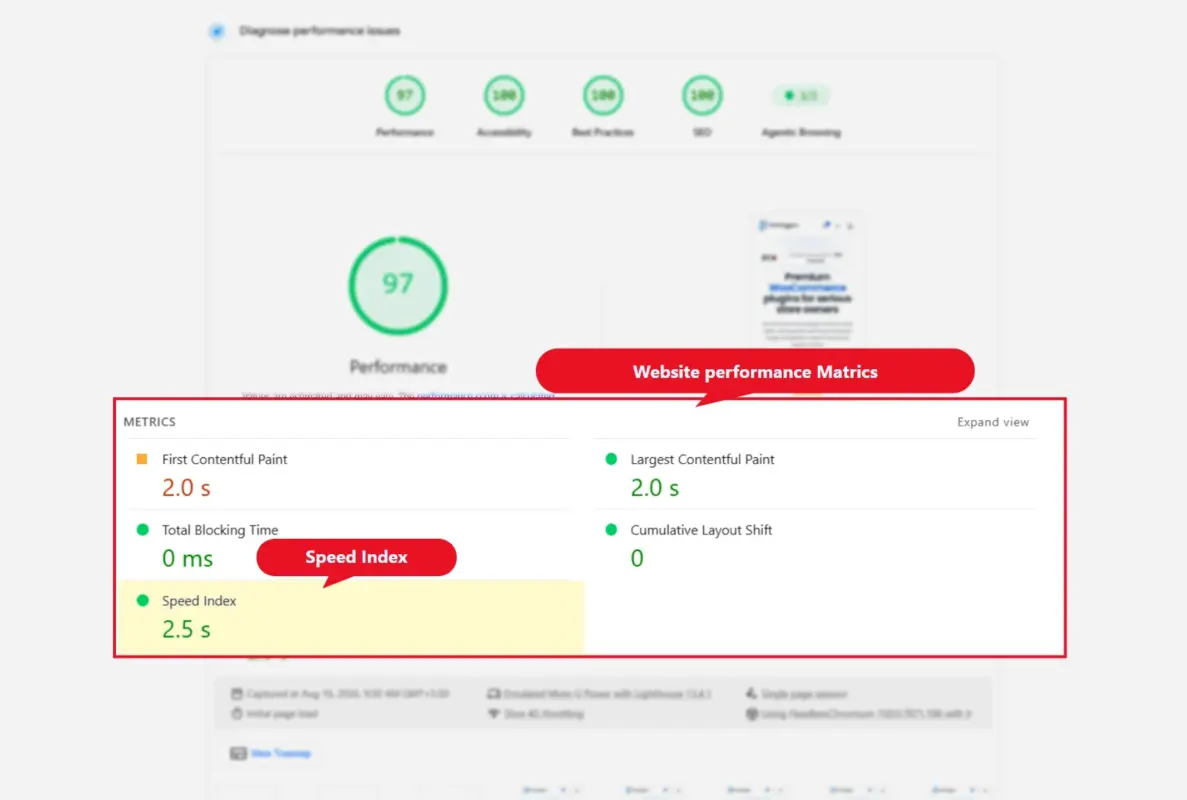Open the Best Practices score gauge
Image resolution: width=1187 pixels, height=800 pixels.
[x=603, y=95]
